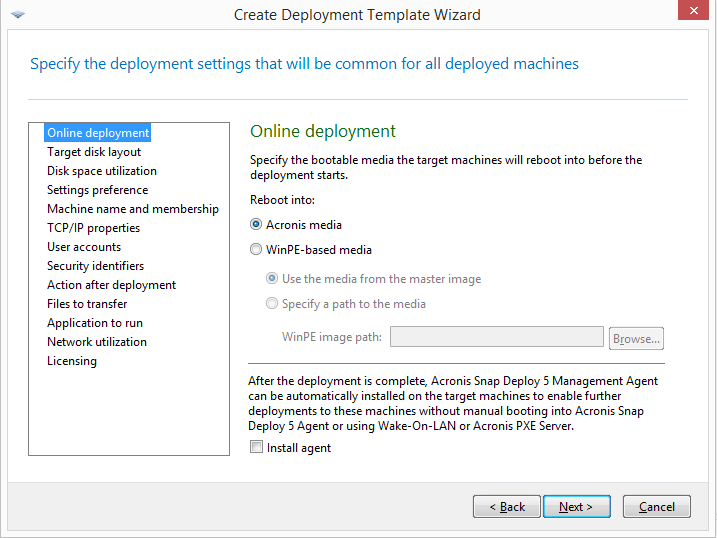Cancel the deployment template wizard
The height and width of the screenshot is (538, 717).
(656, 507)
